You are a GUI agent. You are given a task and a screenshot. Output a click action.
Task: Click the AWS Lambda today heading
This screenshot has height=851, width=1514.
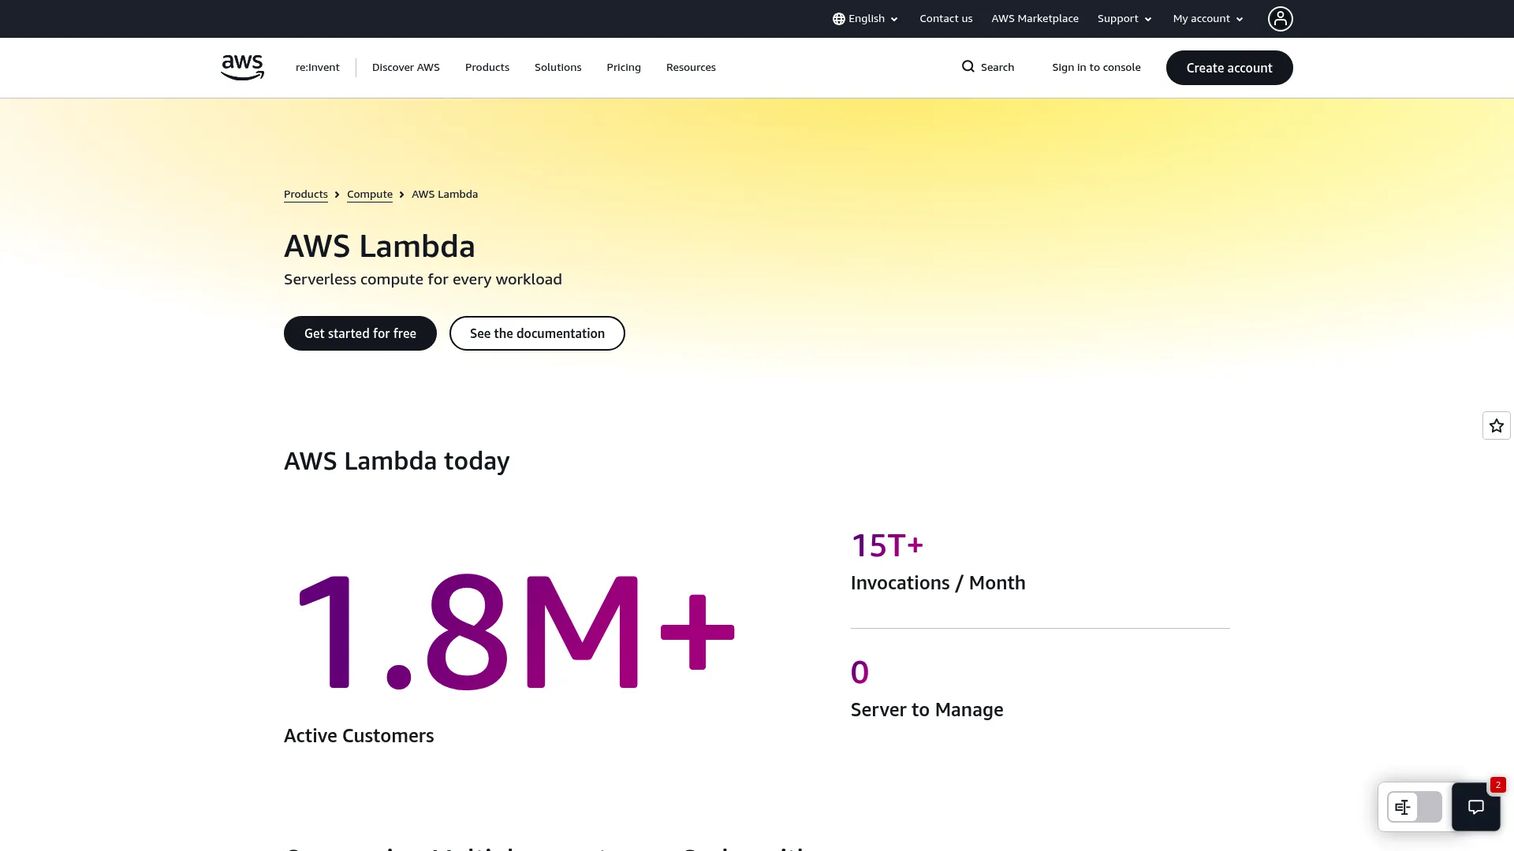pyautogui.click(x=397, y=461)
